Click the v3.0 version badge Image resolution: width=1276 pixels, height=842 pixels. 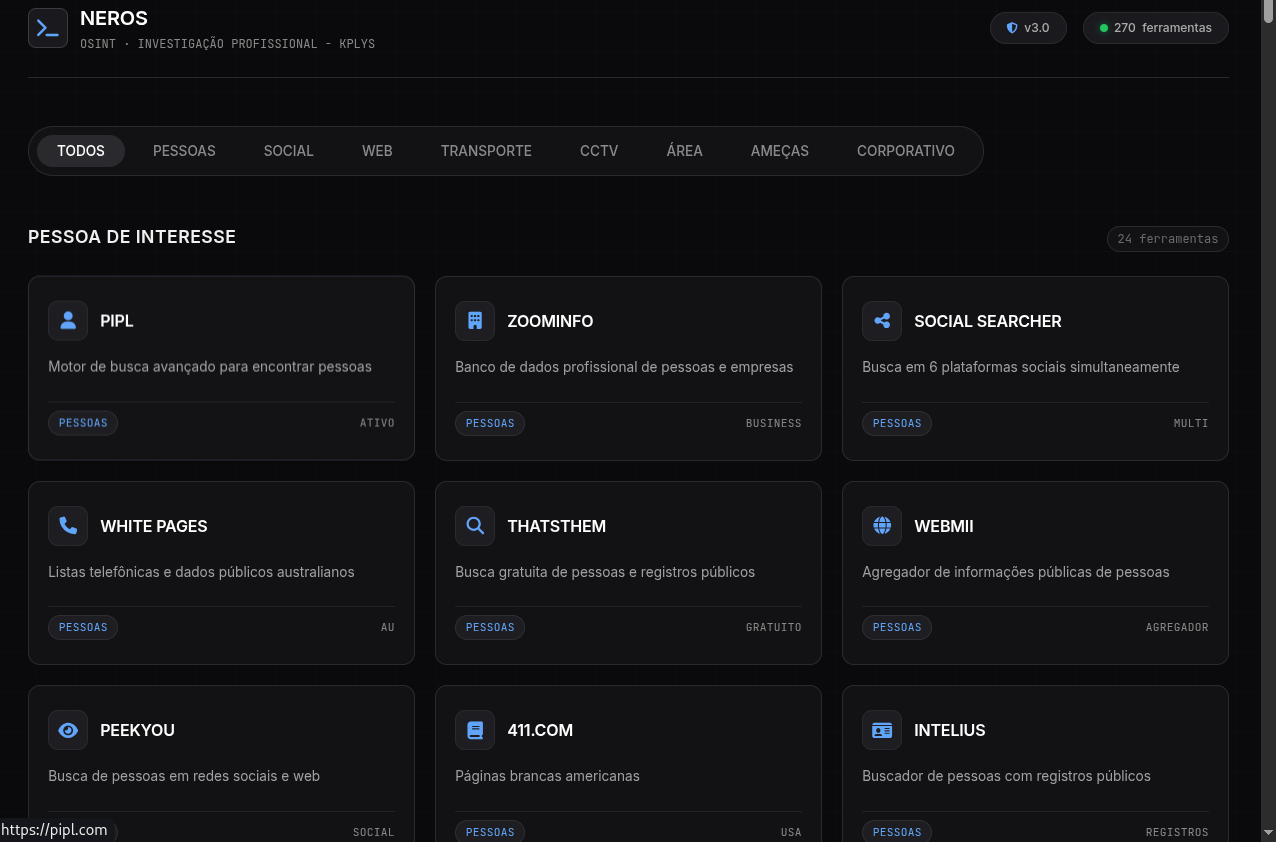(x=1028, y=28)
